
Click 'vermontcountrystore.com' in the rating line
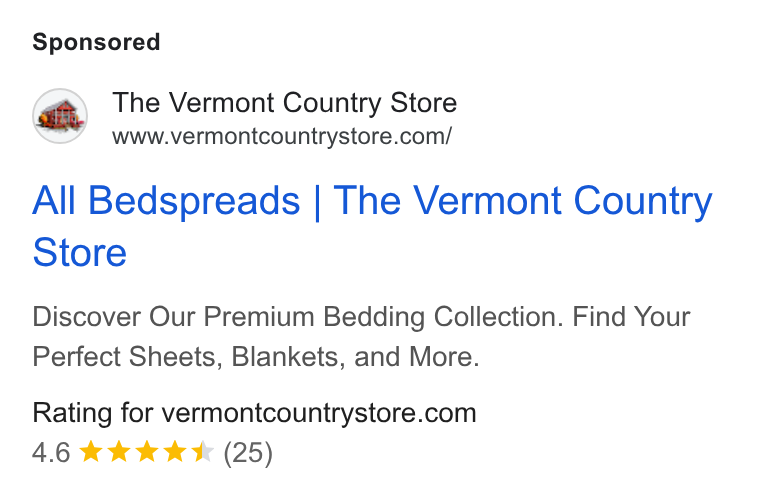click(x=319, y=414)
